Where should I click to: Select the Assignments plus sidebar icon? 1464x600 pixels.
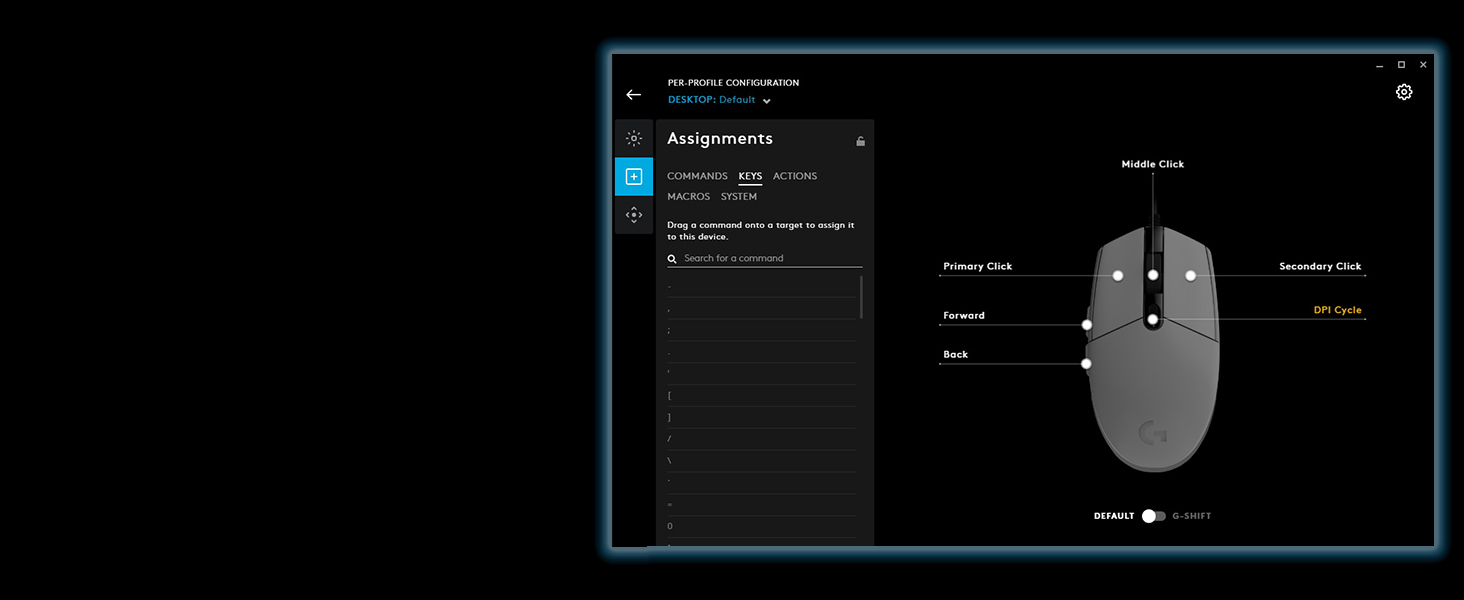point(633,177)
